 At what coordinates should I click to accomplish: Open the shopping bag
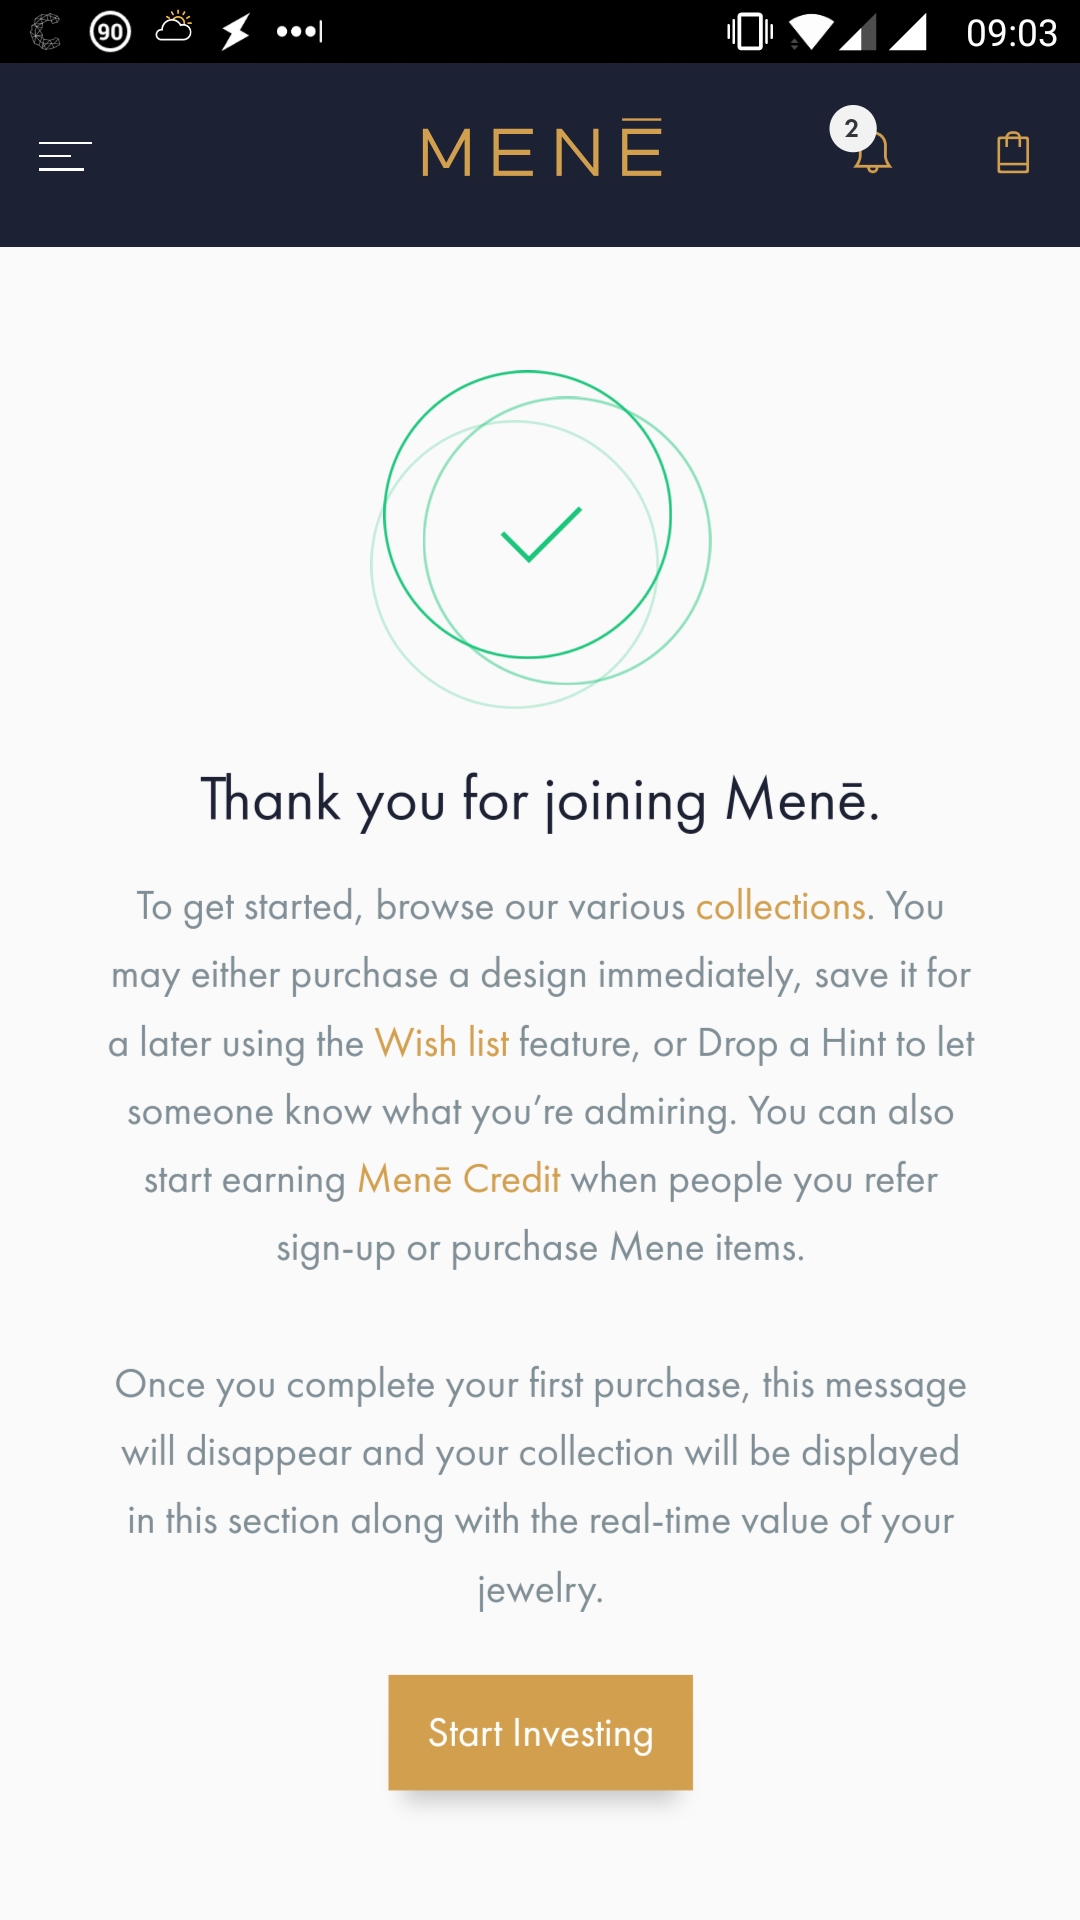tap(1013, 153)
